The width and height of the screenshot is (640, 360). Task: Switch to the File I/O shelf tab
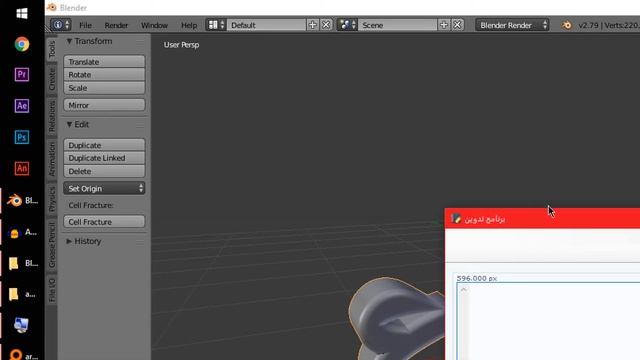coord(52,290)
